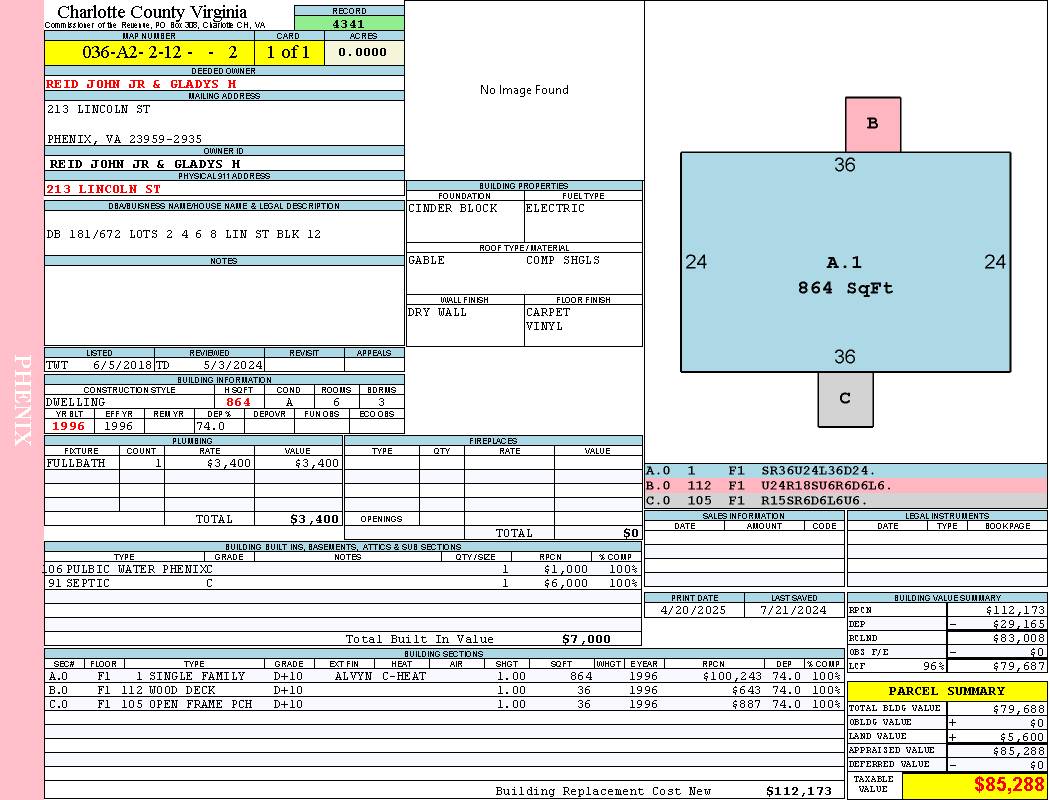Select the yellow Parcel Summary header
Viewport: 1050px width, 800px height.
coord(946,691)
